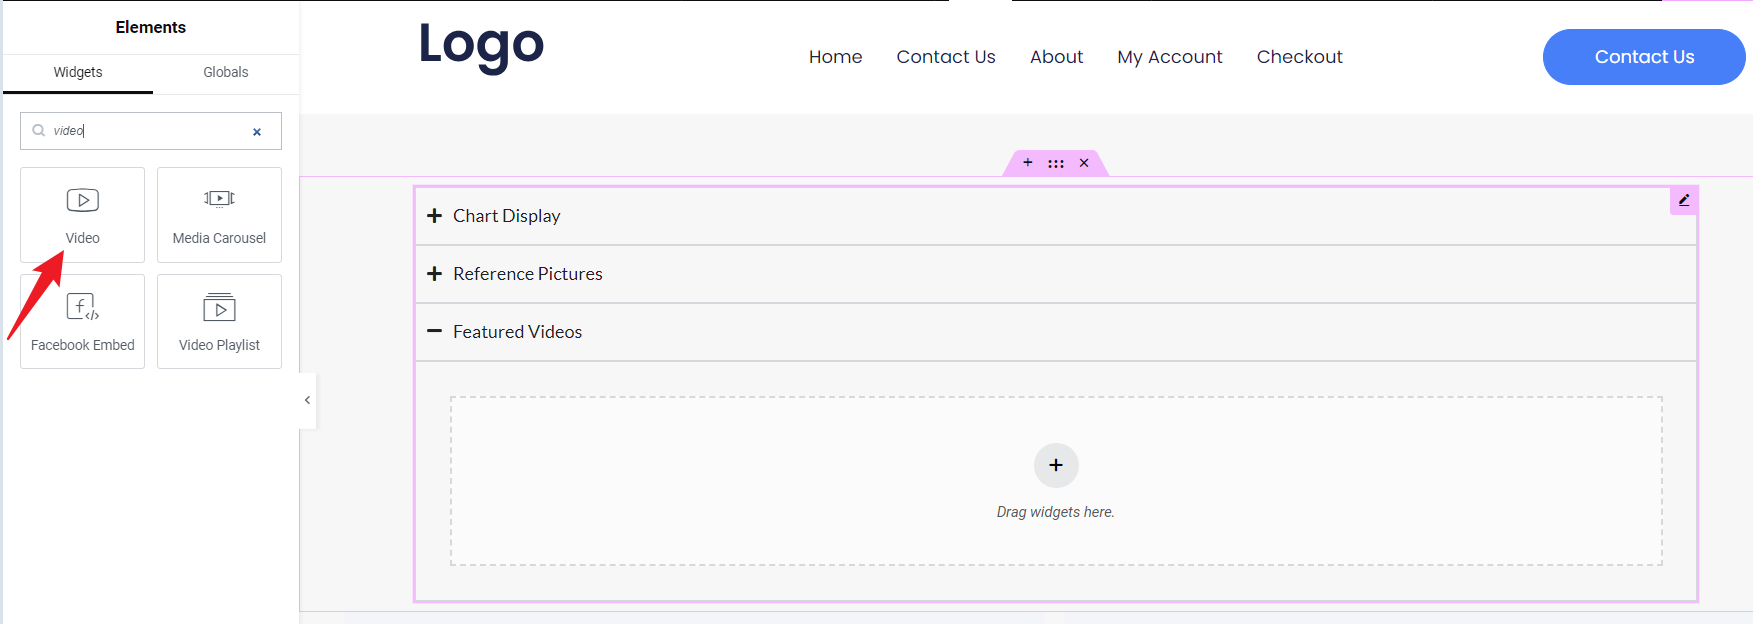Go to the Checkout nav link
The width and height of the screenshot is (1753, 624).
[1299, 57]
